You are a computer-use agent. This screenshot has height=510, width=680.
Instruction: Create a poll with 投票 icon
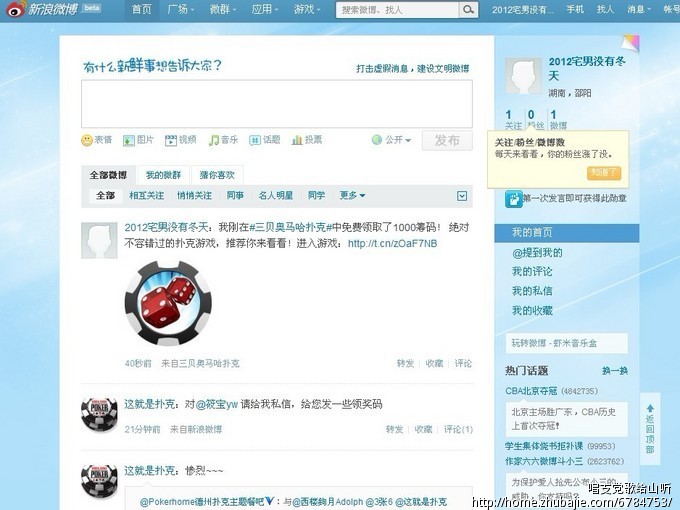point(297,140)
